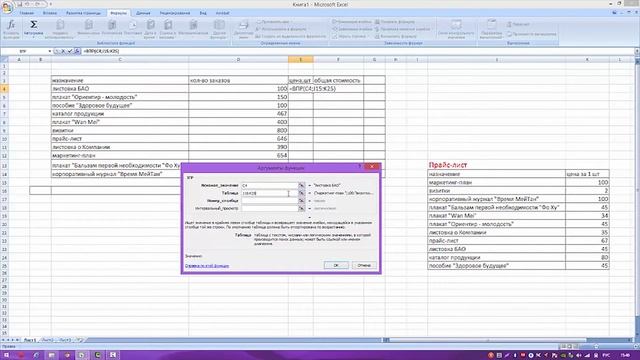Open the Рецензирование ribbon tab
This screenshot has height=360, width=640.
(x=175, y=13)
